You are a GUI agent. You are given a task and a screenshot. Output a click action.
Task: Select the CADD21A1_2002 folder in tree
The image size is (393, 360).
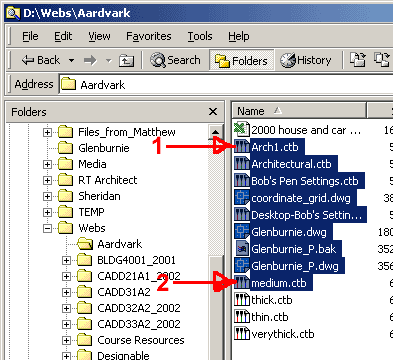coord(139,276)
